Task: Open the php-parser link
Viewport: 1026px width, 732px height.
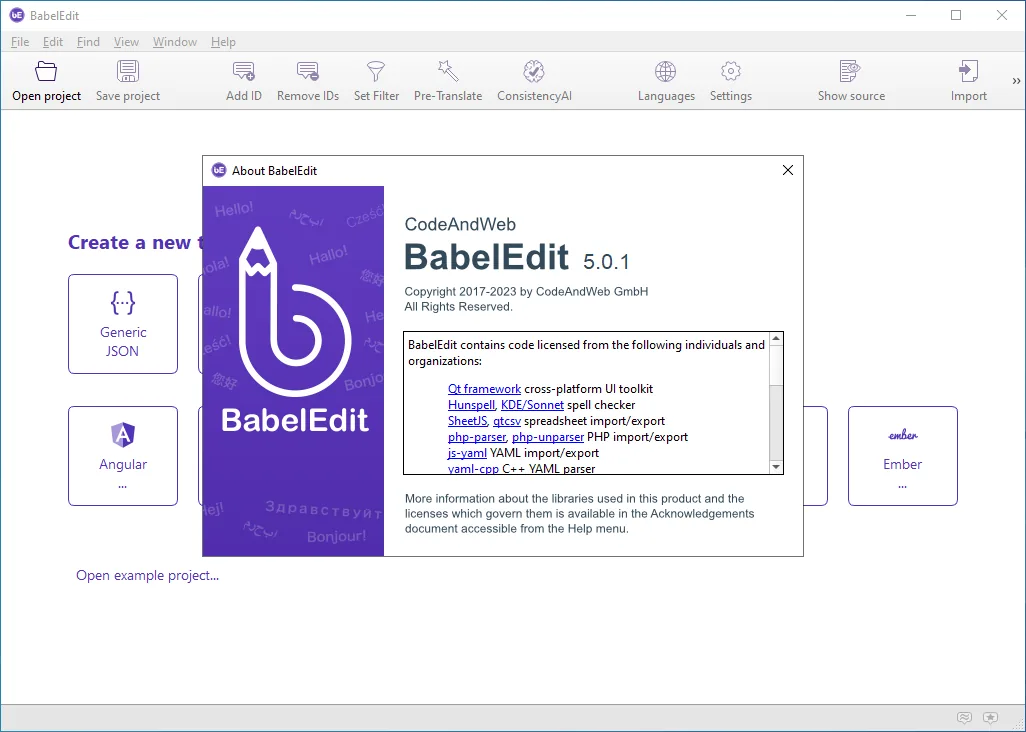Action: pos(477,437)
